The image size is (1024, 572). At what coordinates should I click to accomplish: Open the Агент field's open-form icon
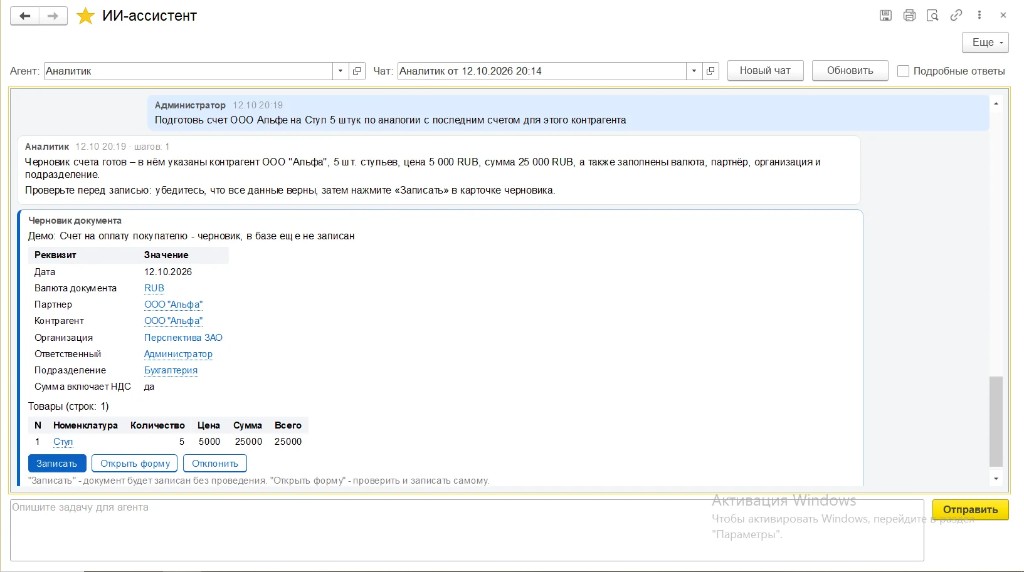[x=357, y=71]
